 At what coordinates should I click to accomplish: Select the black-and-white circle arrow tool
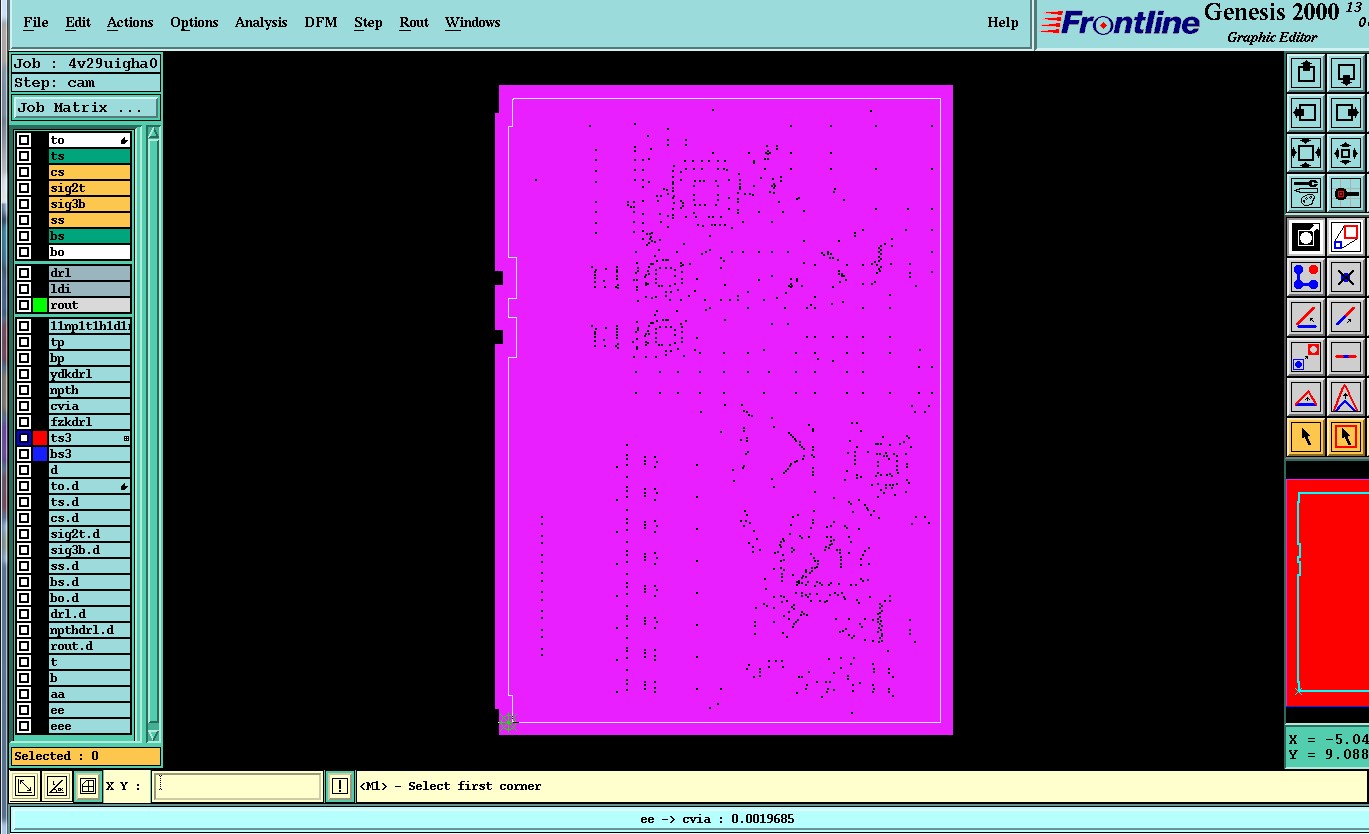tap(1306, 237)
